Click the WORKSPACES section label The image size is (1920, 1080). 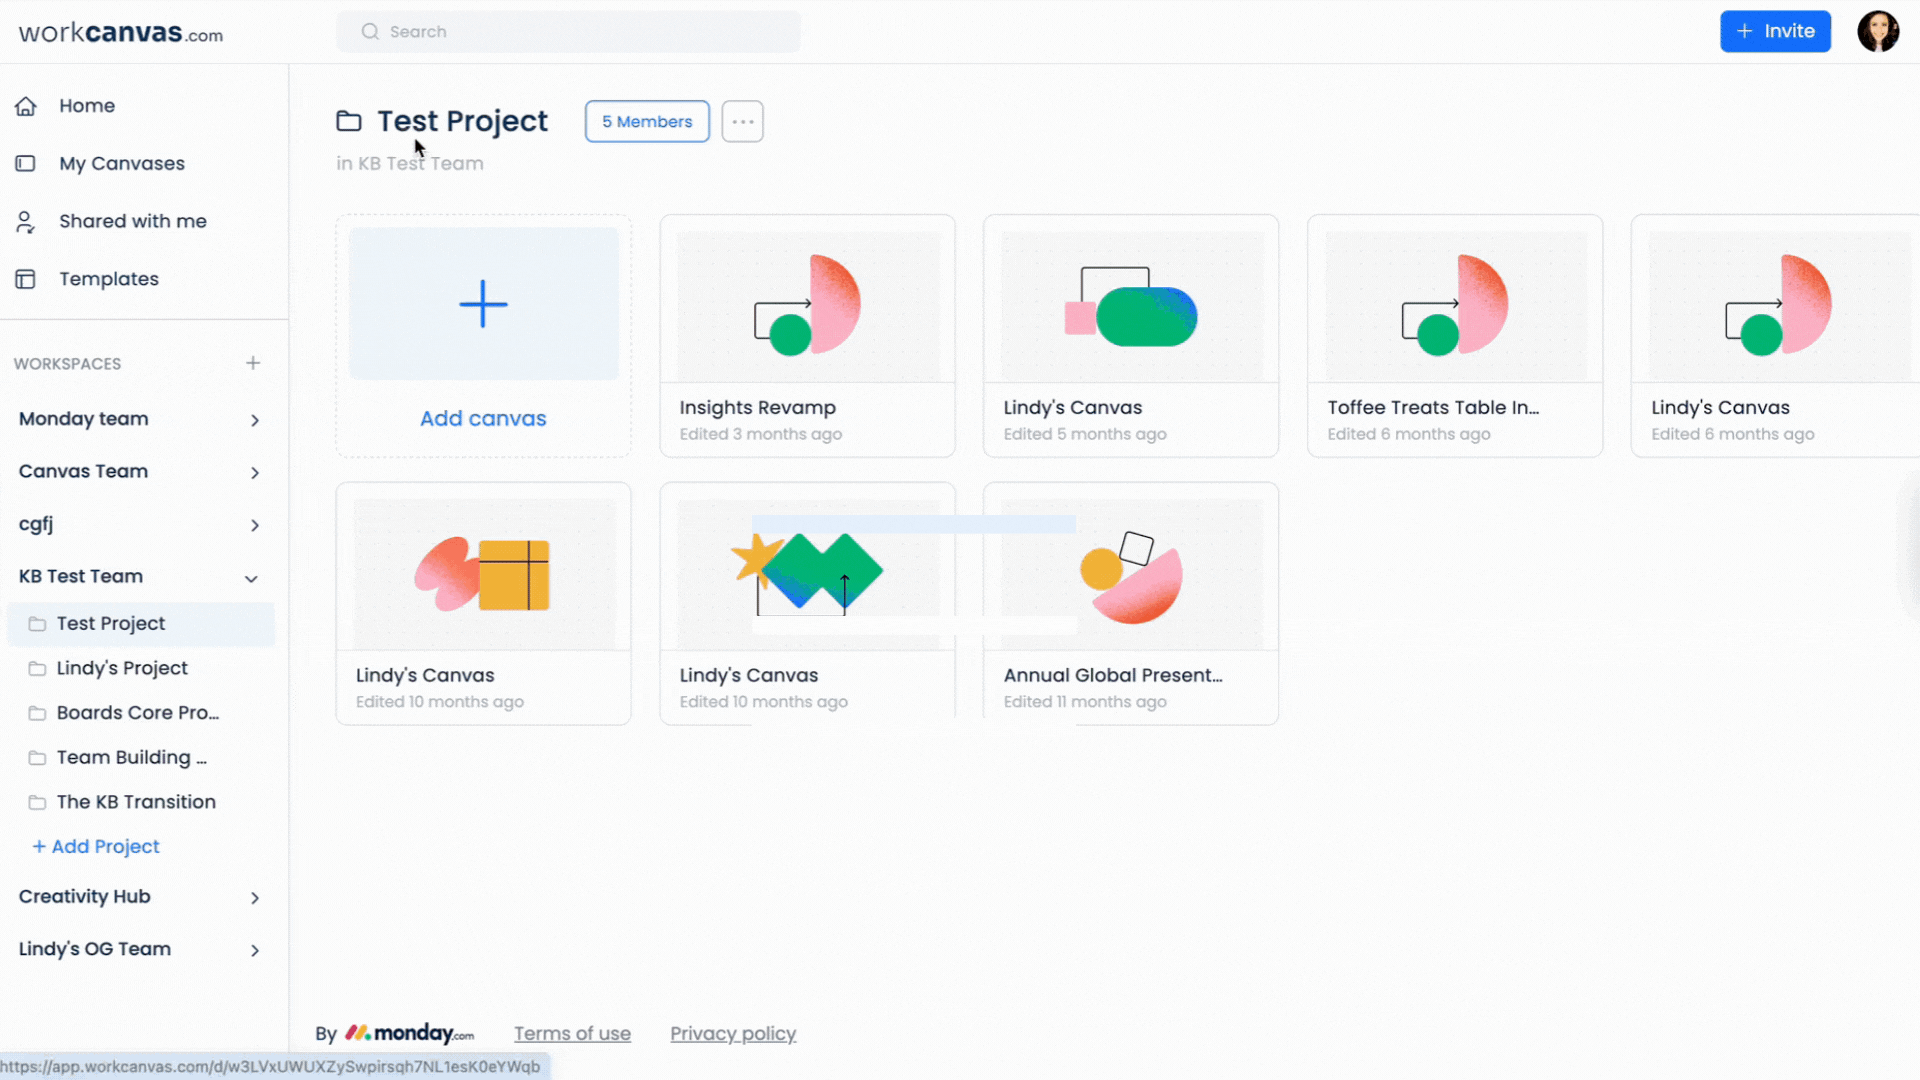(x=67, y=364)
